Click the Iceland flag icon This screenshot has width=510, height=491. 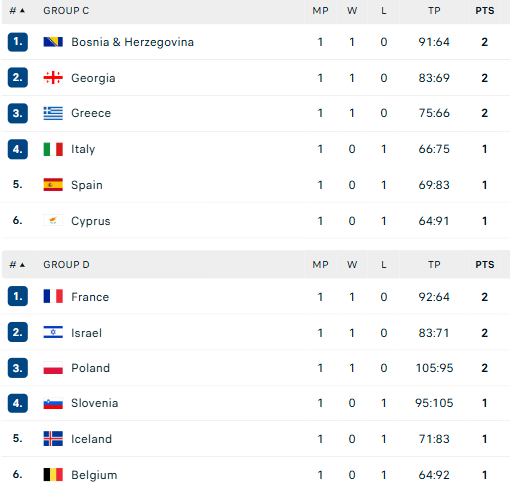point(53,439)
